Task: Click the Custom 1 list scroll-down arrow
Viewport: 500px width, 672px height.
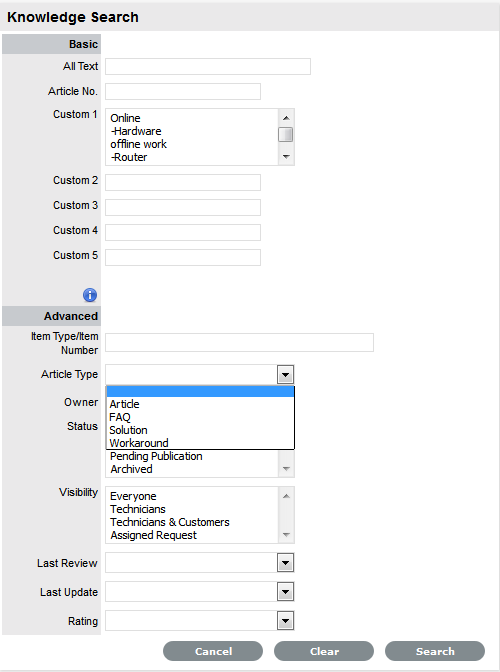Action: click(286, 157)
